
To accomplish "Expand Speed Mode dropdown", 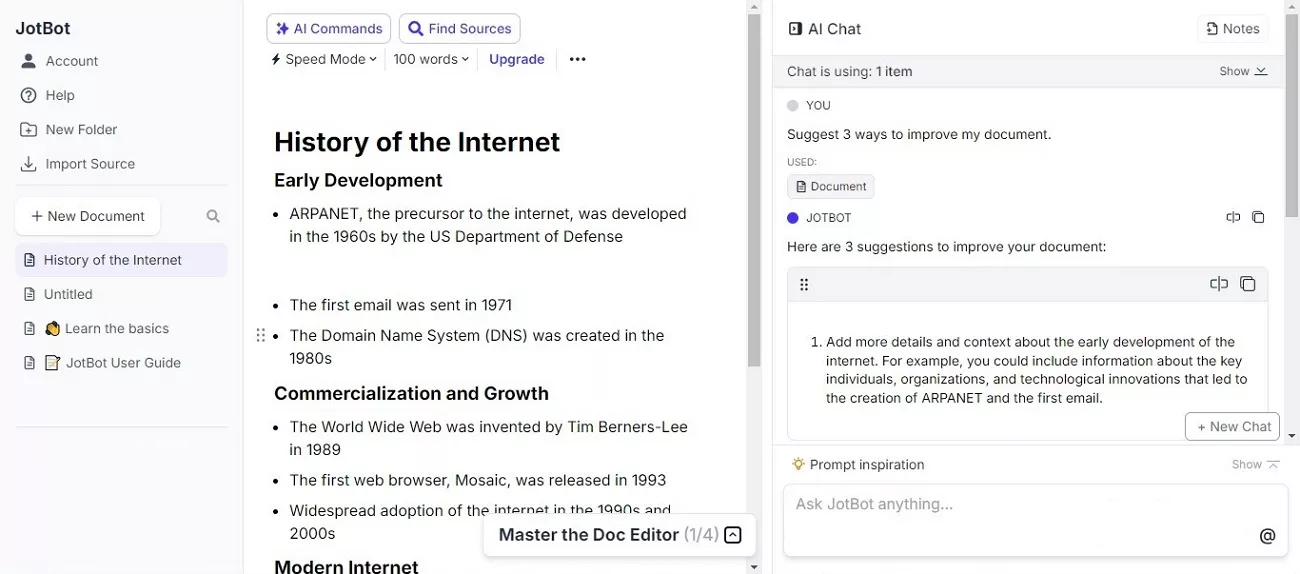I will (x=324, y=59).
